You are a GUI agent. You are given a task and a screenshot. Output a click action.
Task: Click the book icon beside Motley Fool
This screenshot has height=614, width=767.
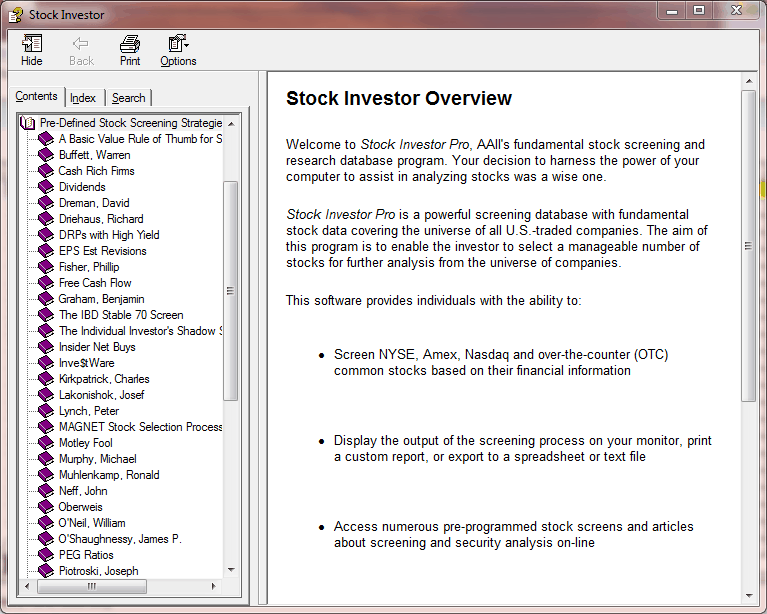pos(45,443)
